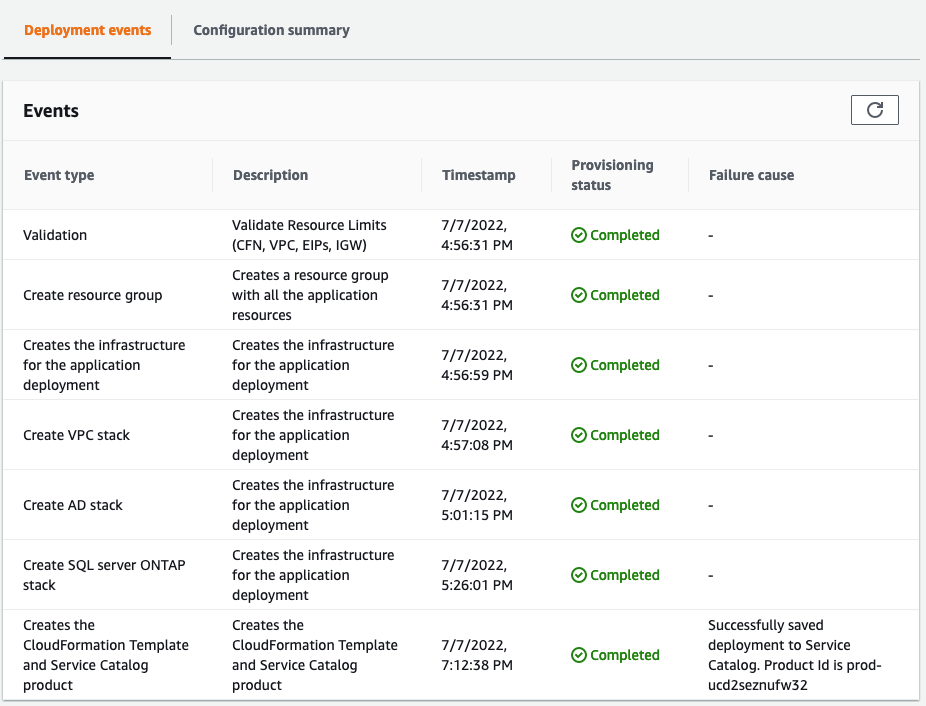
Task: Click the Timestamp column header to sort
Action: pos(478,175)
